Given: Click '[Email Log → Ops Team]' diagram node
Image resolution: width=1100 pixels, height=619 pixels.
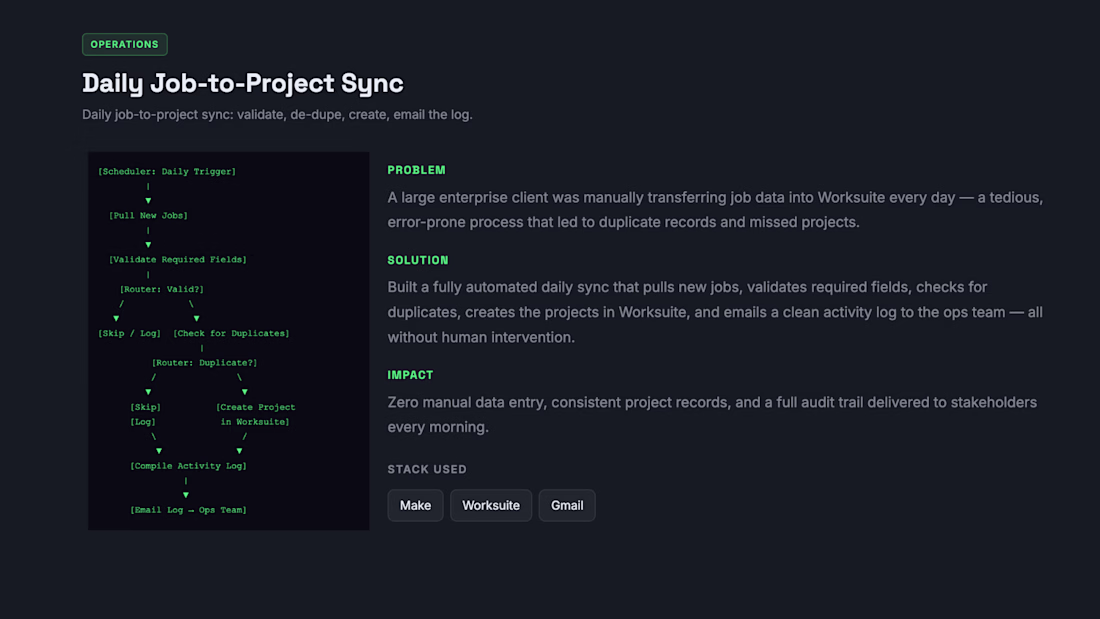Looking at the screenshot, I should click(188, 510).
